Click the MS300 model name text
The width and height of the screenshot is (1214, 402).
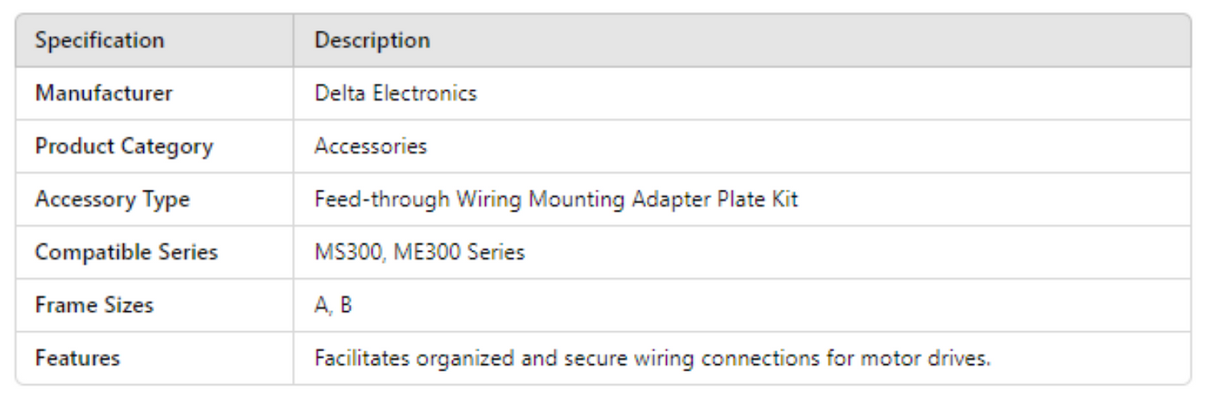pos(342,253)
